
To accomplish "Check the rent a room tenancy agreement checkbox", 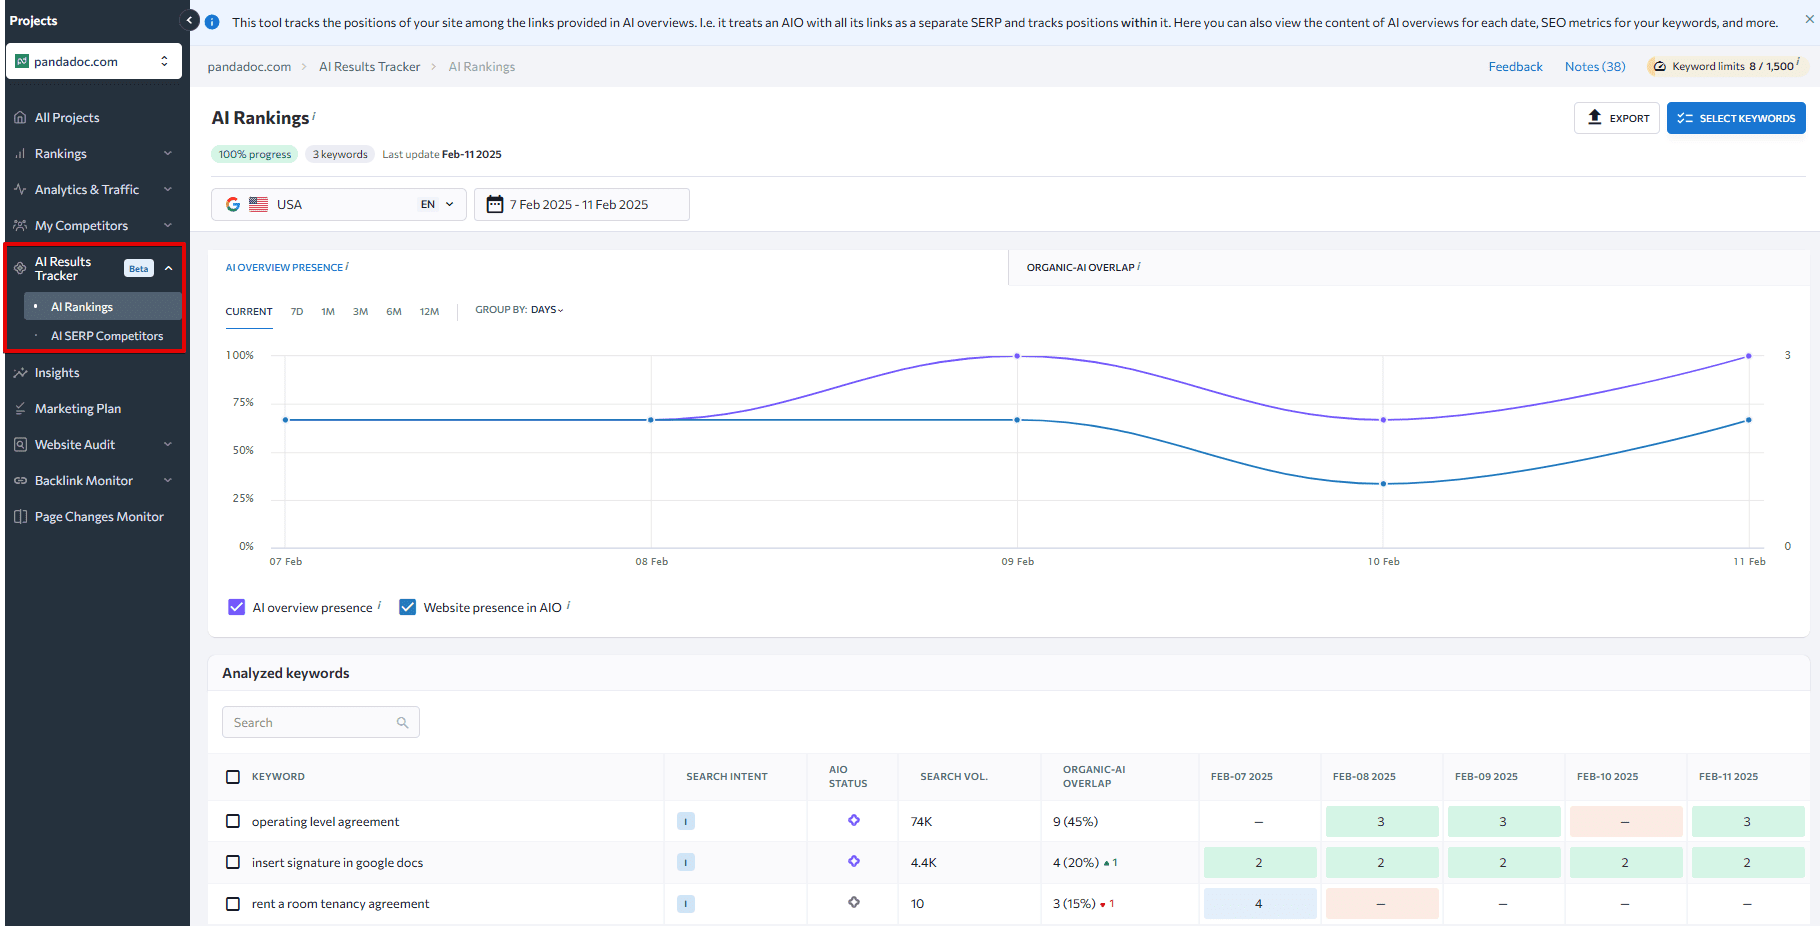I will (x=233, y=904).
